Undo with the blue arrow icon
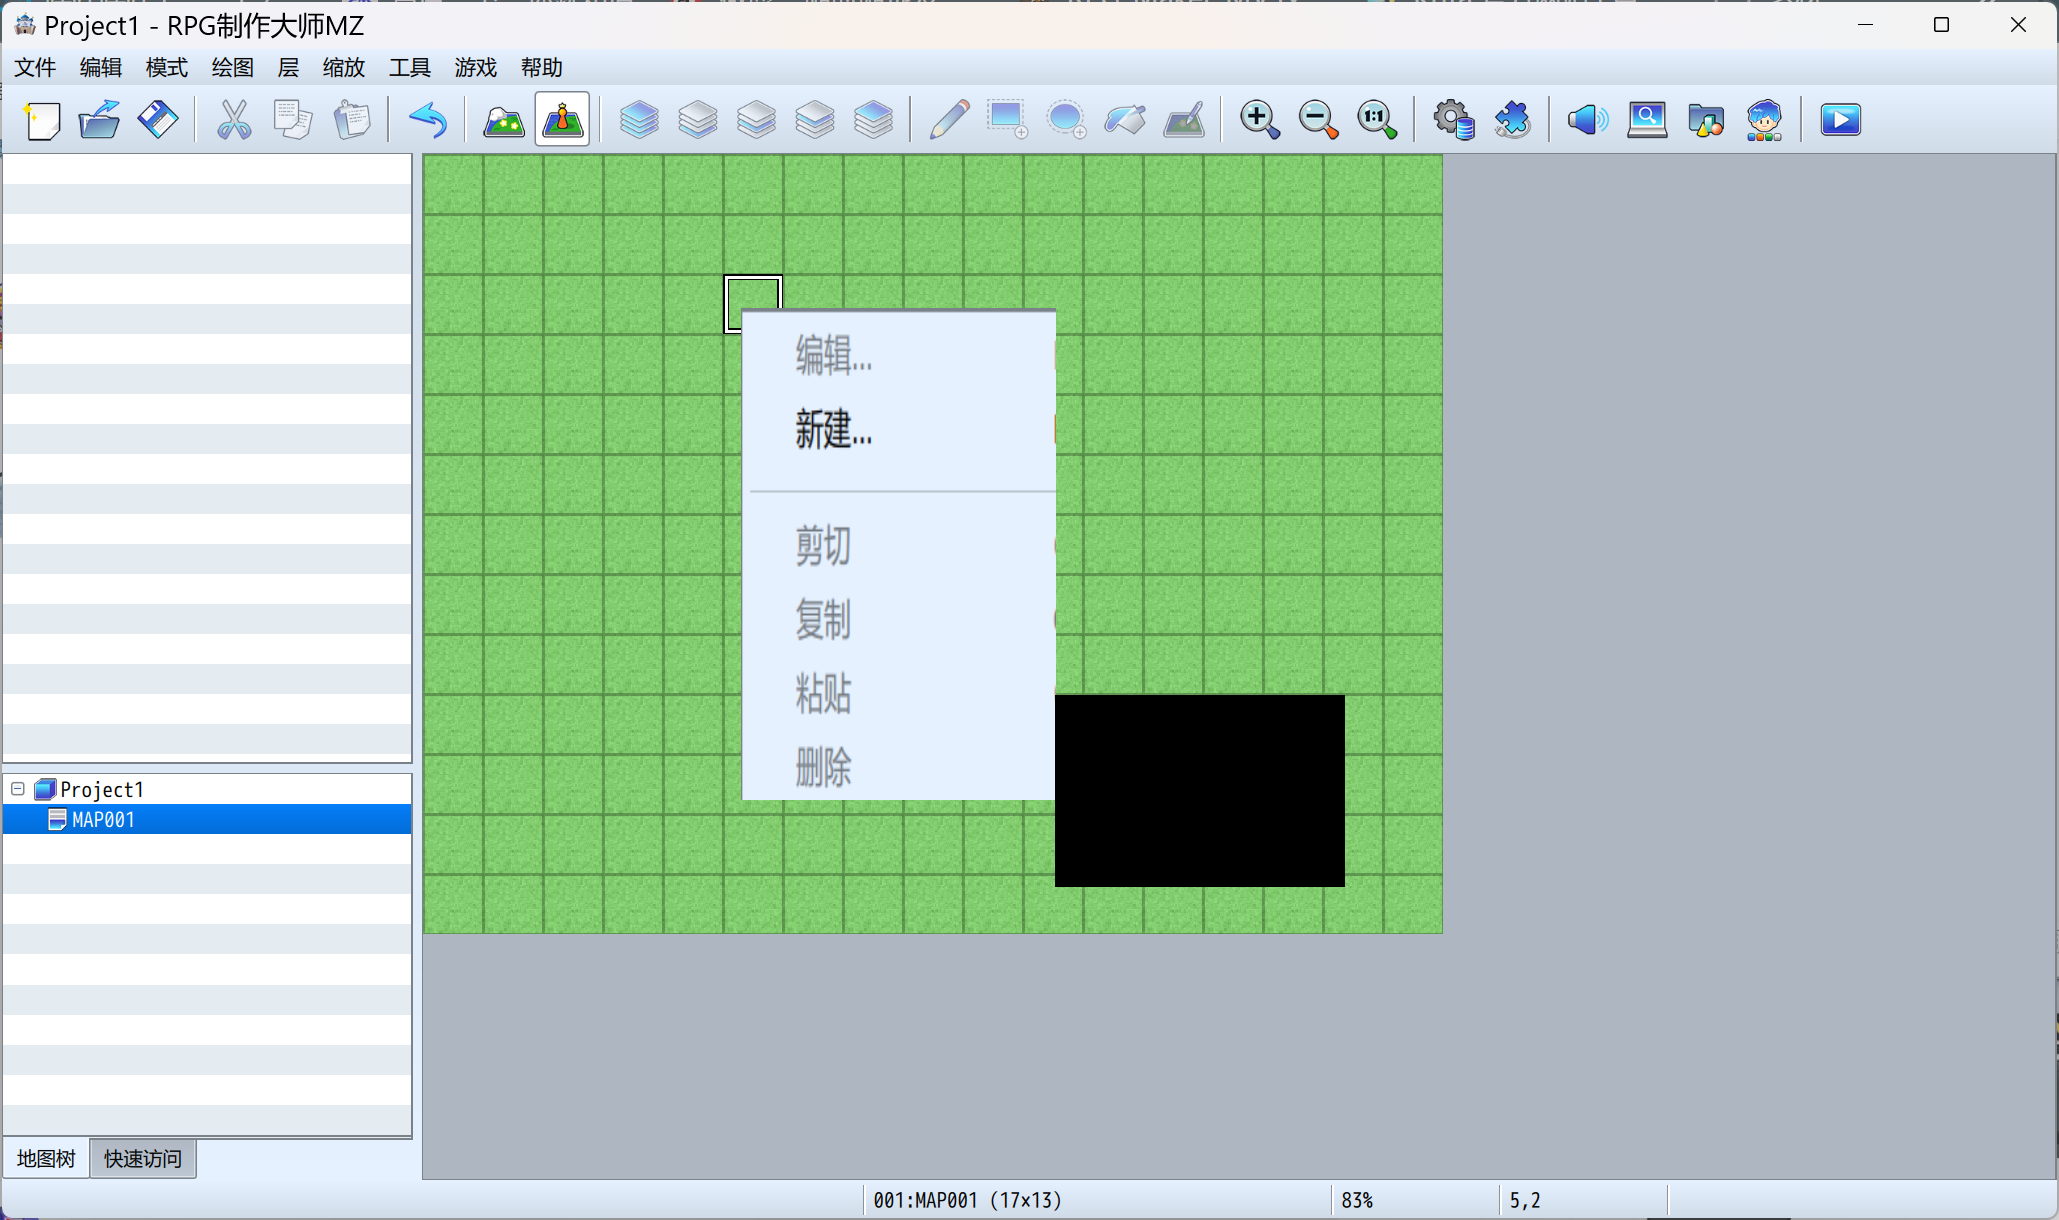 click(x=428, y=120)
